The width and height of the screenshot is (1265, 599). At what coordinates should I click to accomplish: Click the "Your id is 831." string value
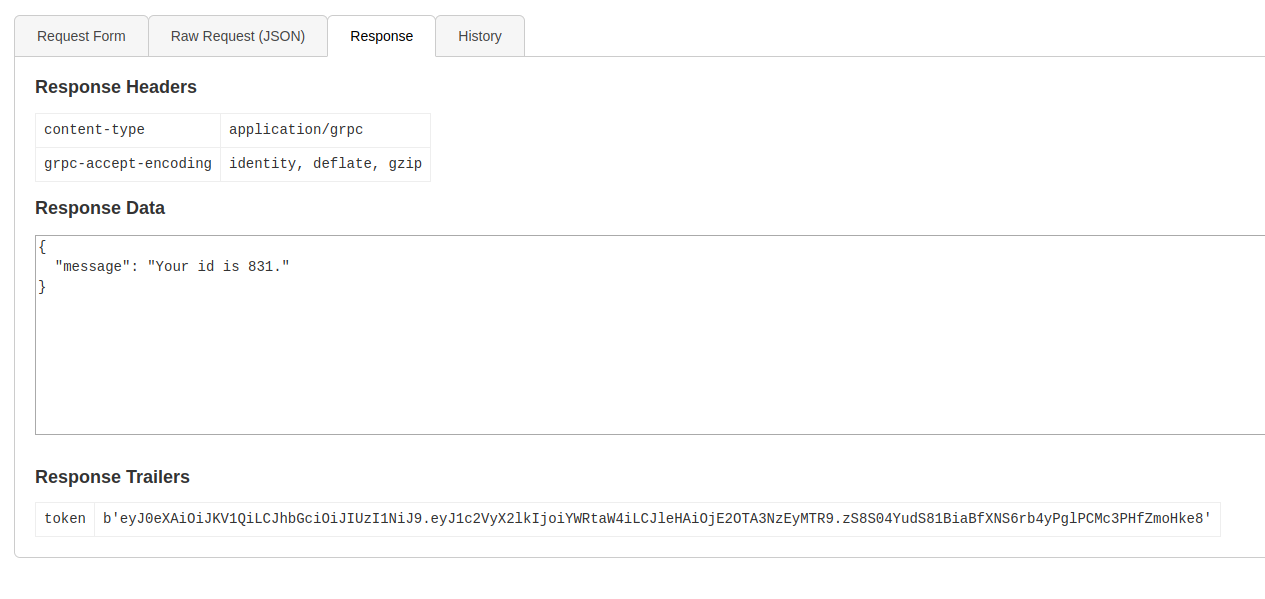[x=218, y=267]
